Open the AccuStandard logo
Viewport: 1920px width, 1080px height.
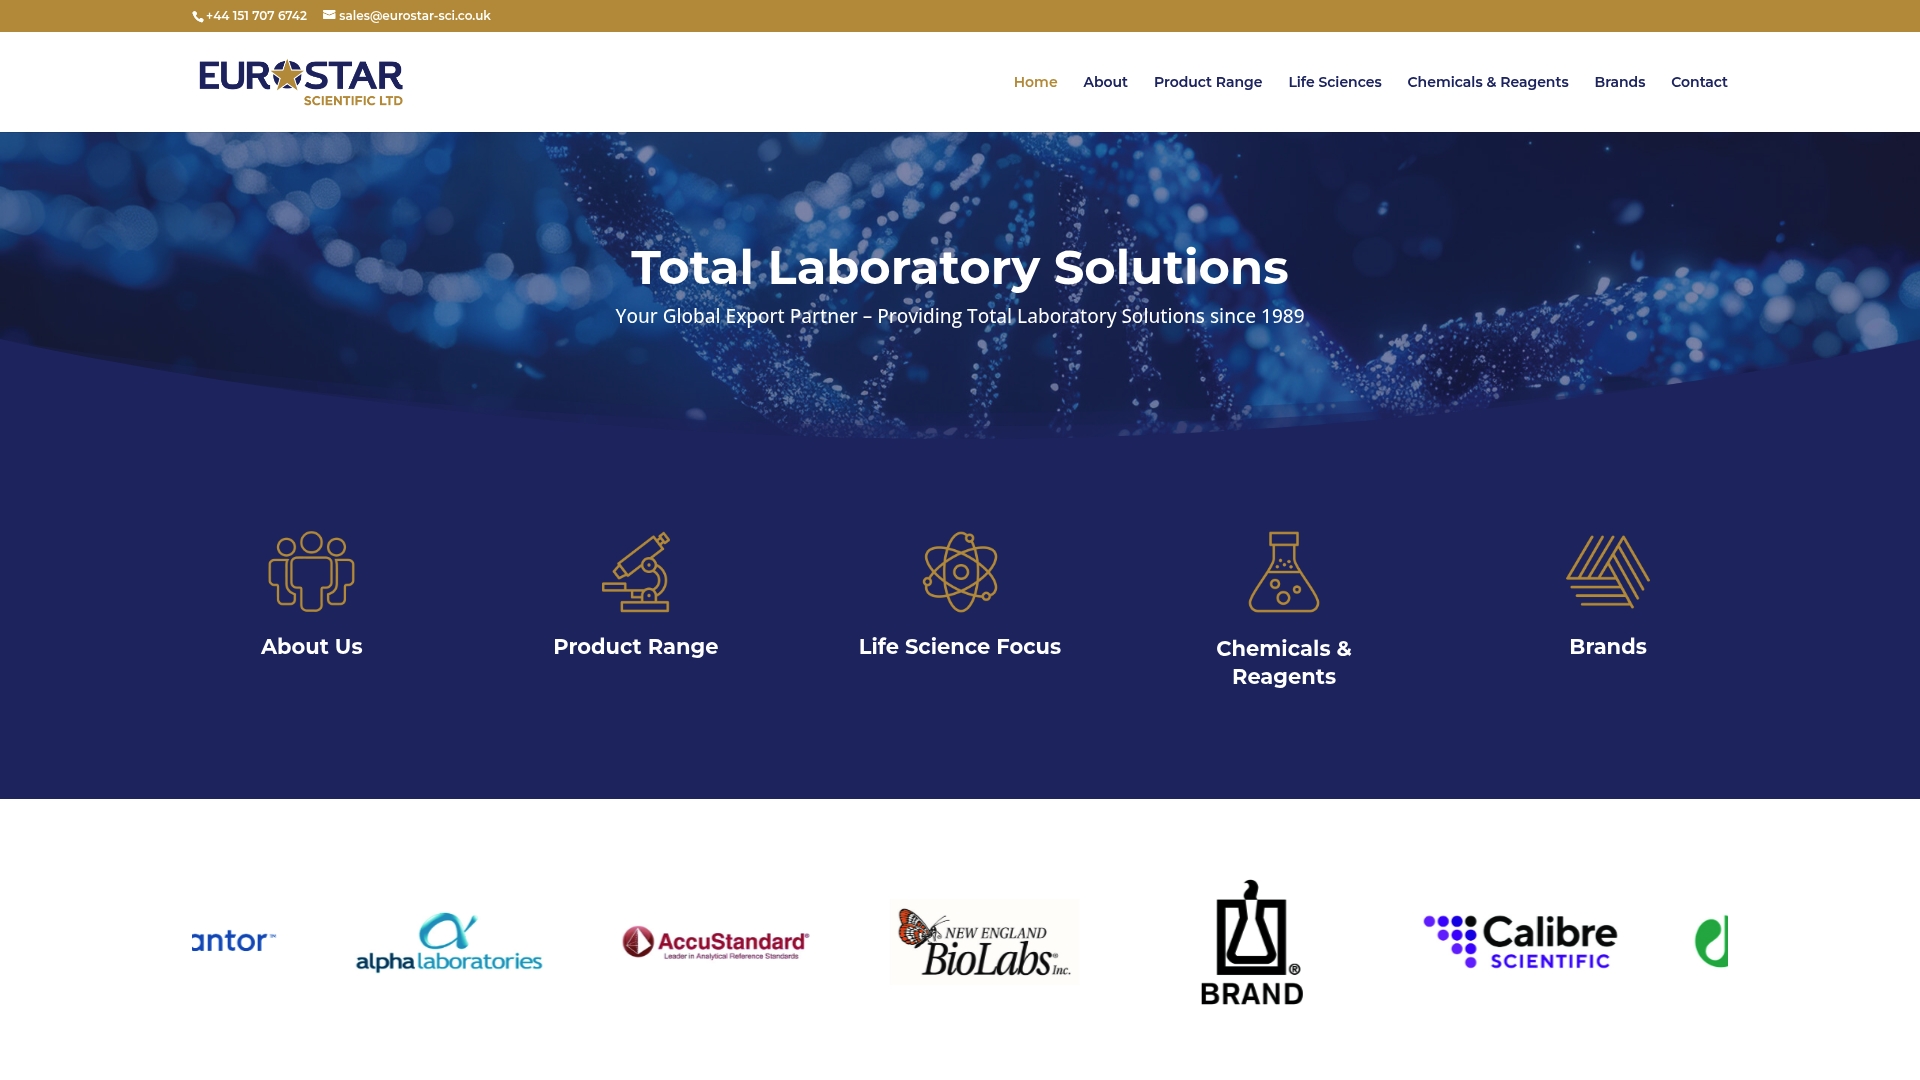pyautogui.click(x=716, y=942)
